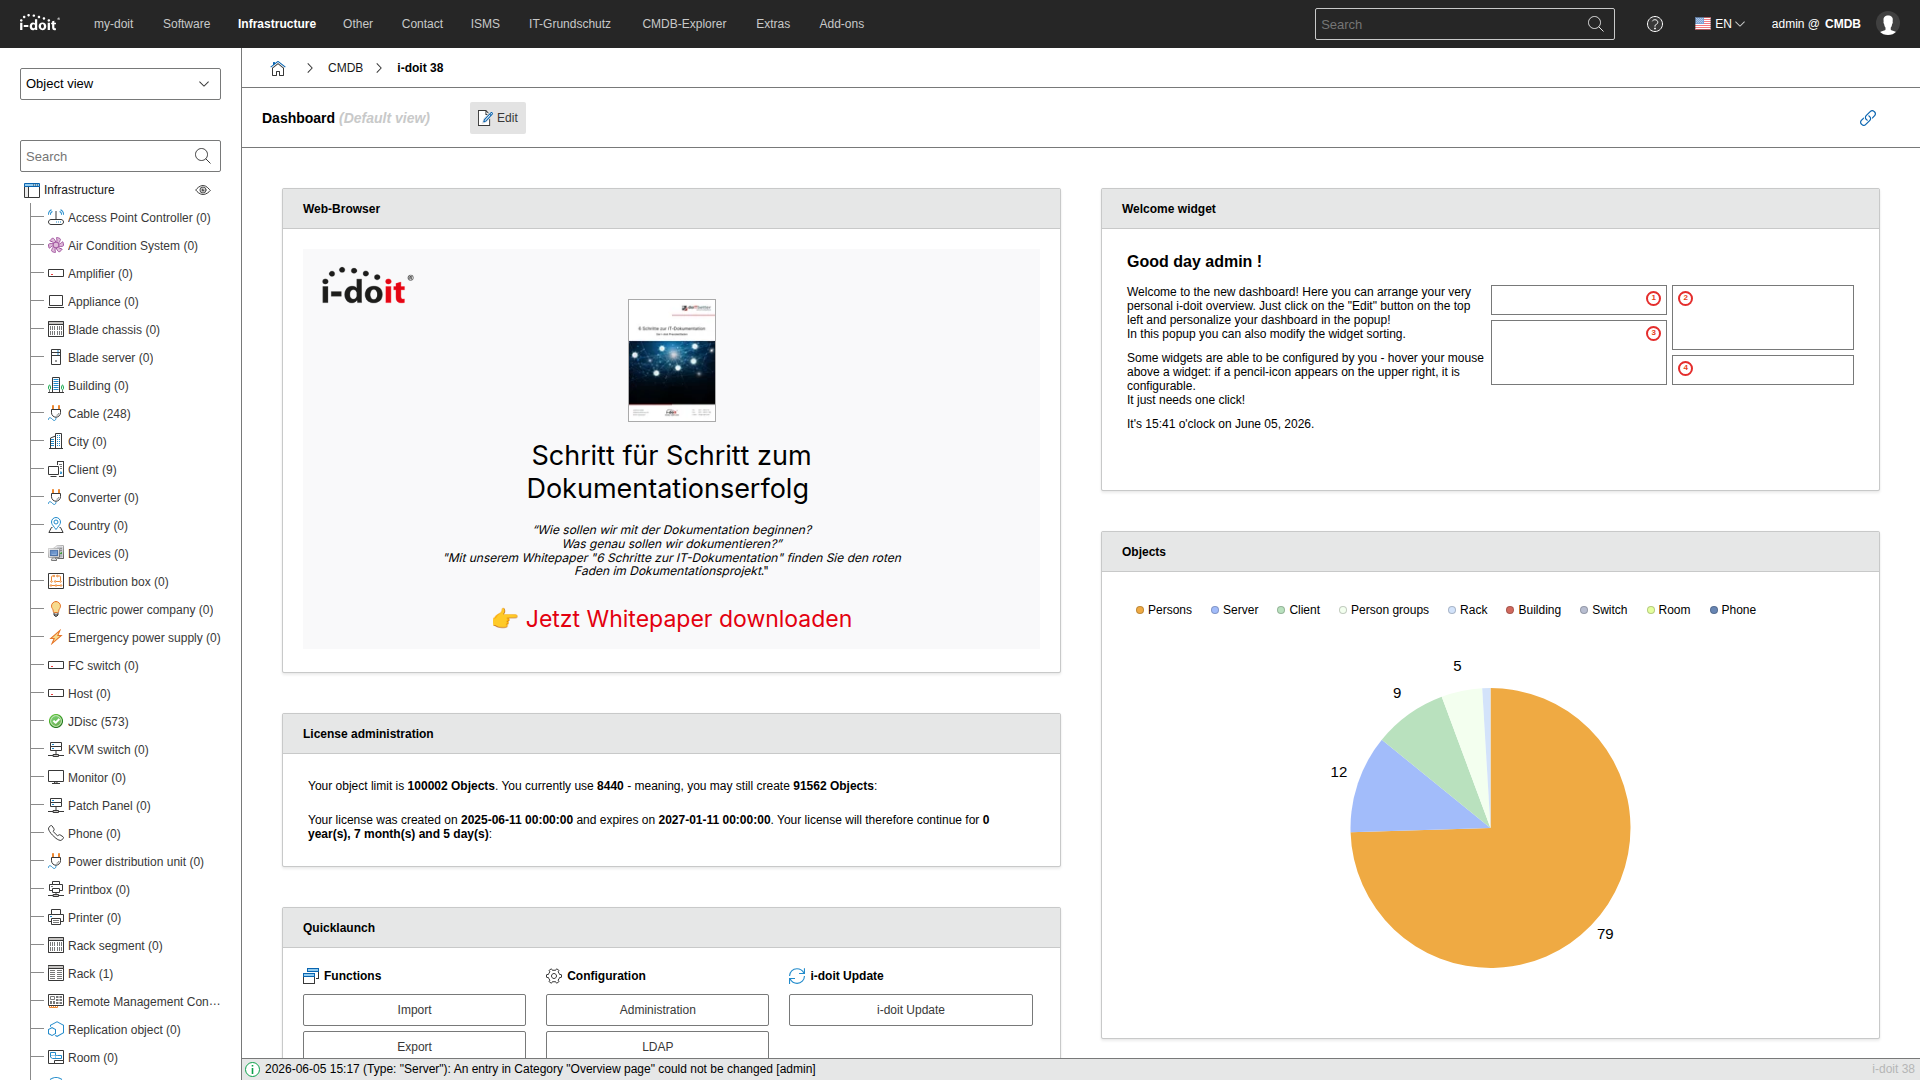
Task: Click the info icon in status bar
Action: coord(253,1069)
